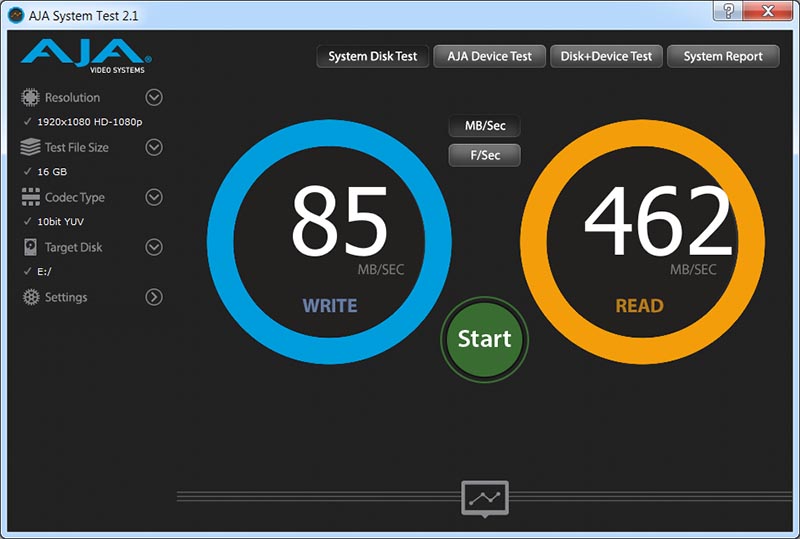This screenshot has height=539, width=800.
Task: Click the 462 read speed value
Action: pyautogui.click(x=658, y=221)
